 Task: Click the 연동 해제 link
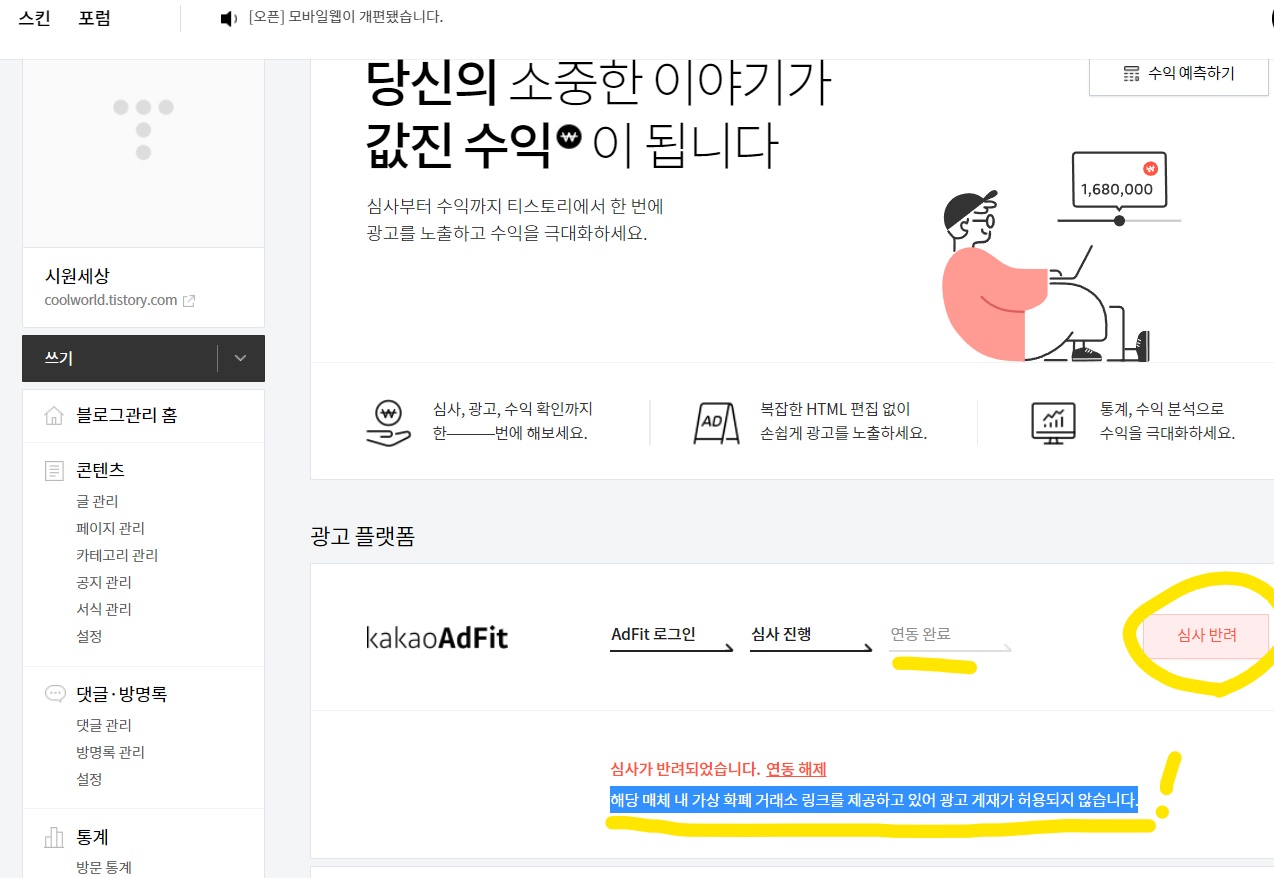point(796,769)
